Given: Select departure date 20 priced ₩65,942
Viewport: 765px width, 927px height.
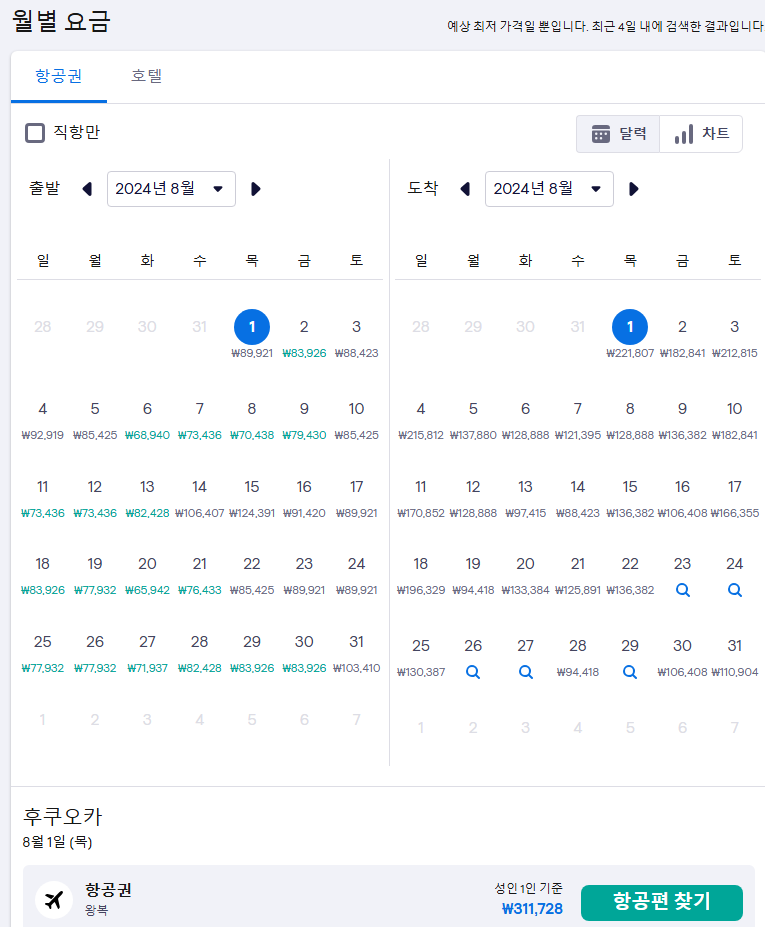Looking at the screenshot, I should pos(147,575).
